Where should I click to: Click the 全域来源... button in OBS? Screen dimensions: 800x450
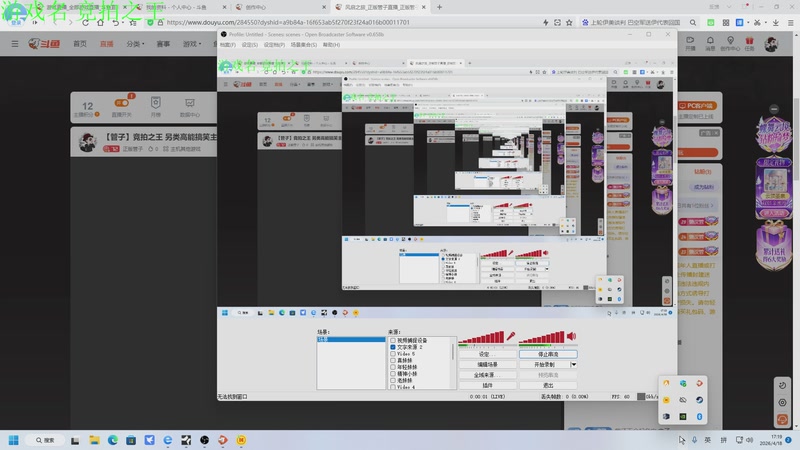(x=487, y=375)
